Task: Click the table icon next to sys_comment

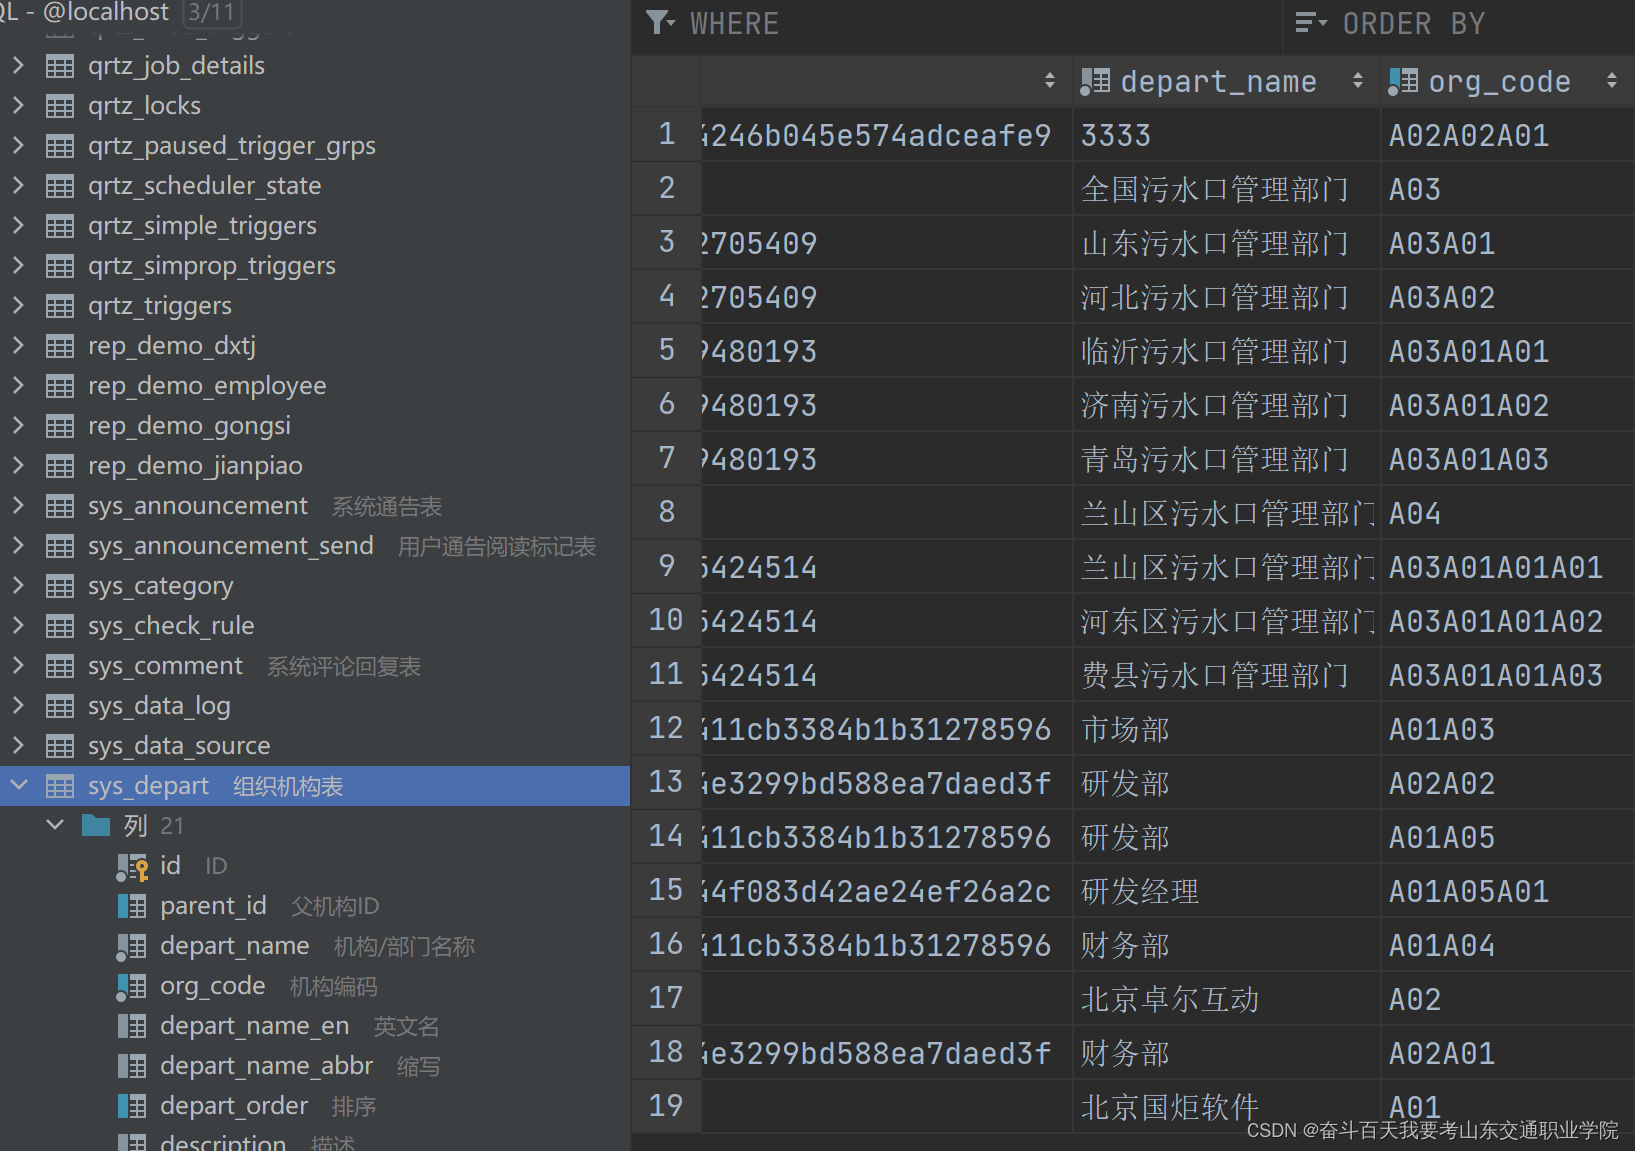Action: click(60, 666)
